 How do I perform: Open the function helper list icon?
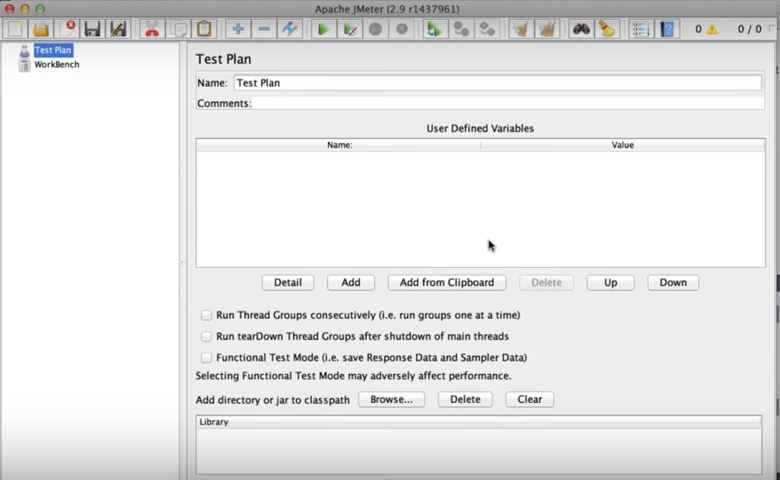pyautogui.click(x=641, y=29)
